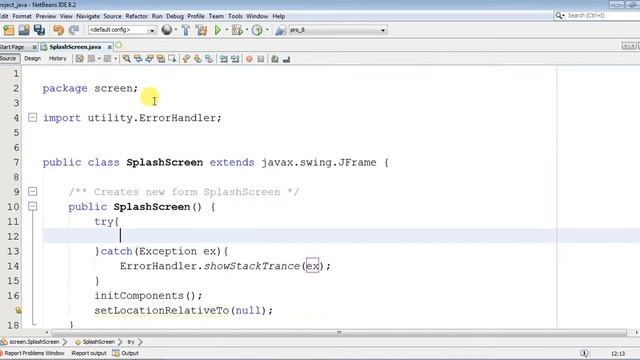The image size is (640, 360).
Task: Click the Toggle Bookmark icon
Action: [x=209, y=59]
